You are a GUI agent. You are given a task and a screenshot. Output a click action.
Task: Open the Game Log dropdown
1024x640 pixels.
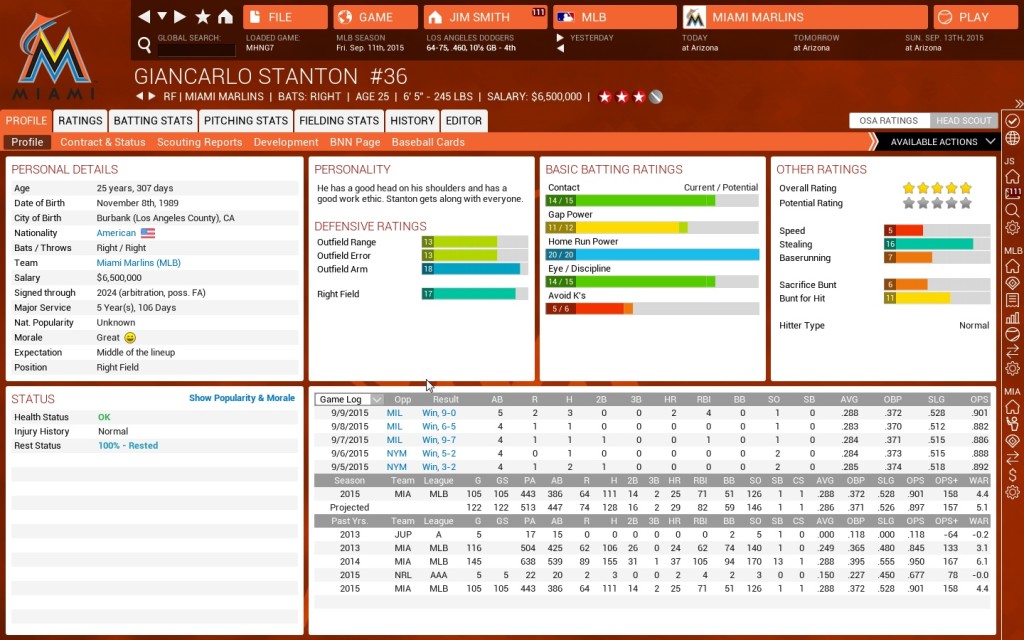[349, 399]
